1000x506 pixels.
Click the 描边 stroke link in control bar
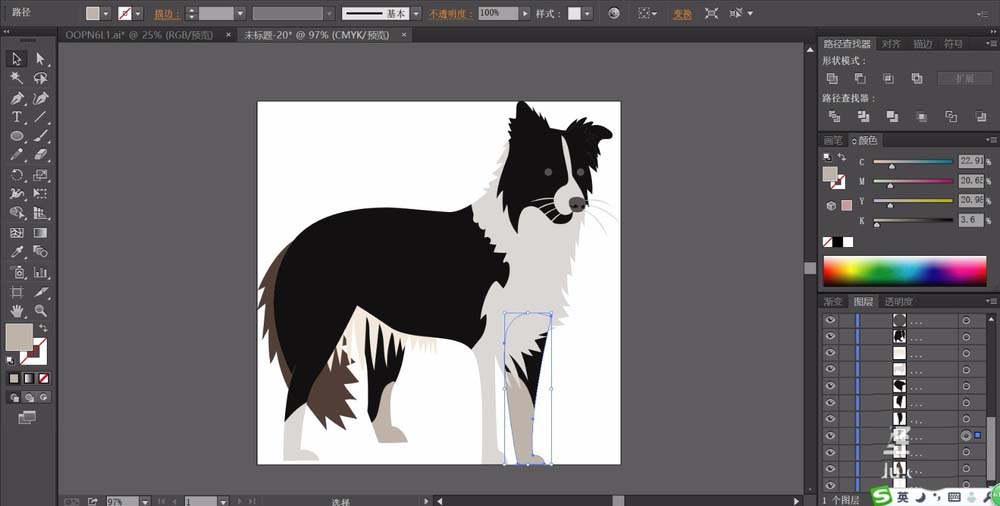(x=166, y=14)
